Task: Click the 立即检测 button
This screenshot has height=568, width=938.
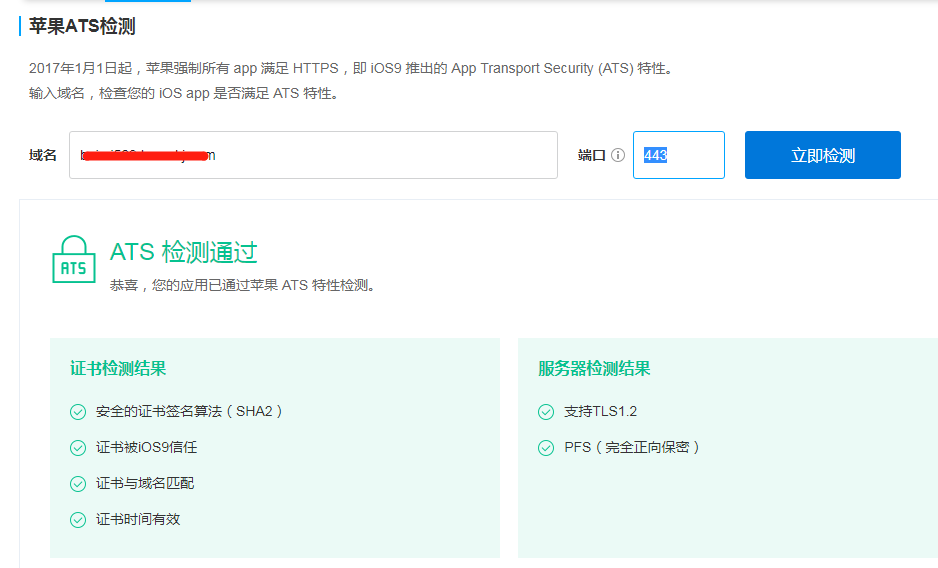Action: tap(823, 155)
